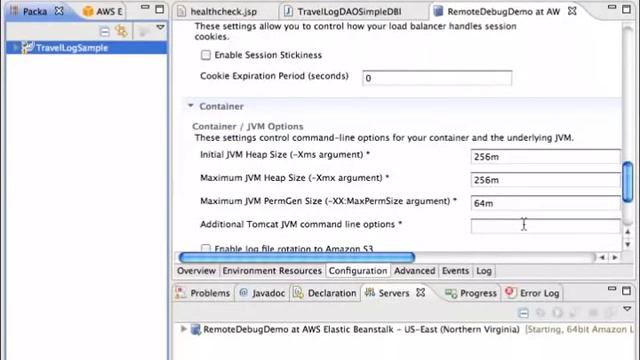Maximize the editor area
The width and height of the screenshot is (640, 360).
[627, 9]
